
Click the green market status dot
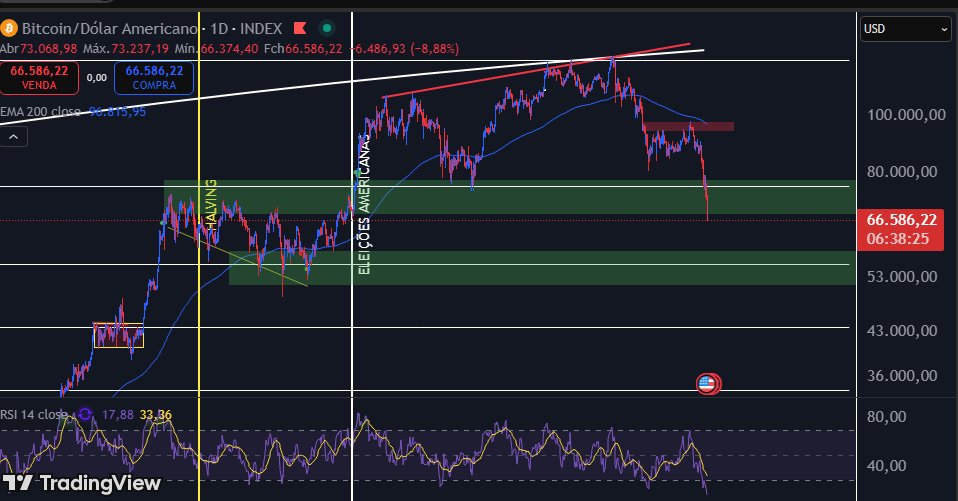[x=327, y=28]
